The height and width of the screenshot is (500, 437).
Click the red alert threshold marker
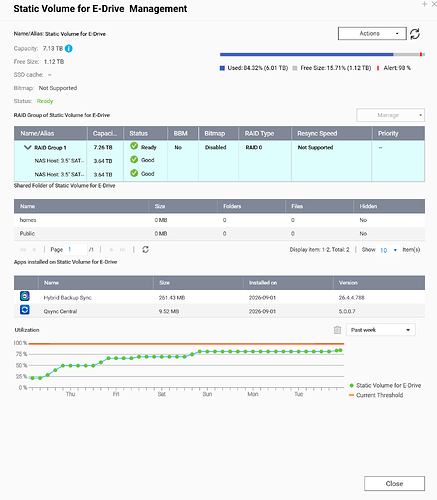tap(421, 54)
